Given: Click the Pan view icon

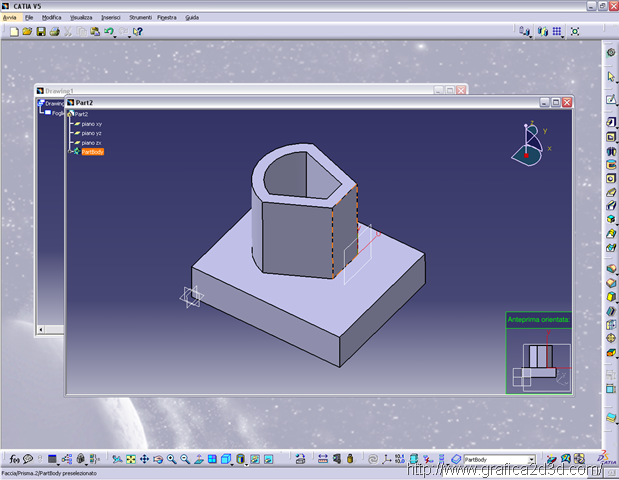Looking at the screenshot, I should point(144,459).
